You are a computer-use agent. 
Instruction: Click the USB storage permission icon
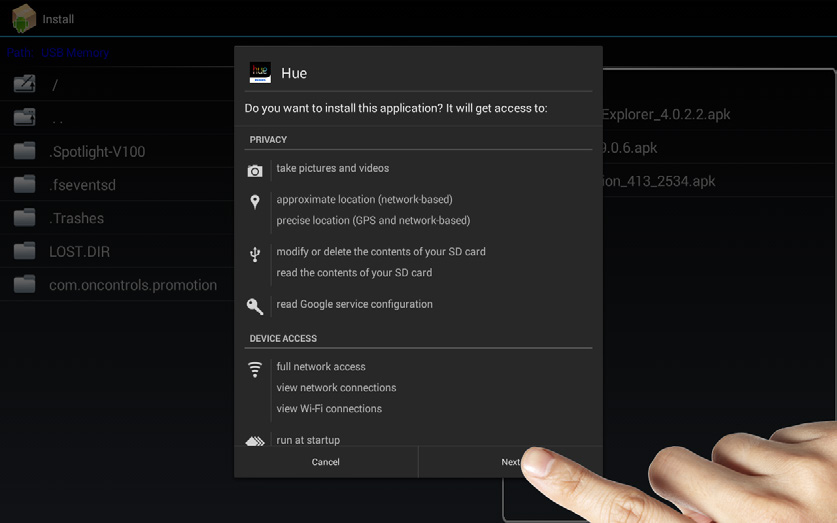pyautogui.click(x=255, y=255)
